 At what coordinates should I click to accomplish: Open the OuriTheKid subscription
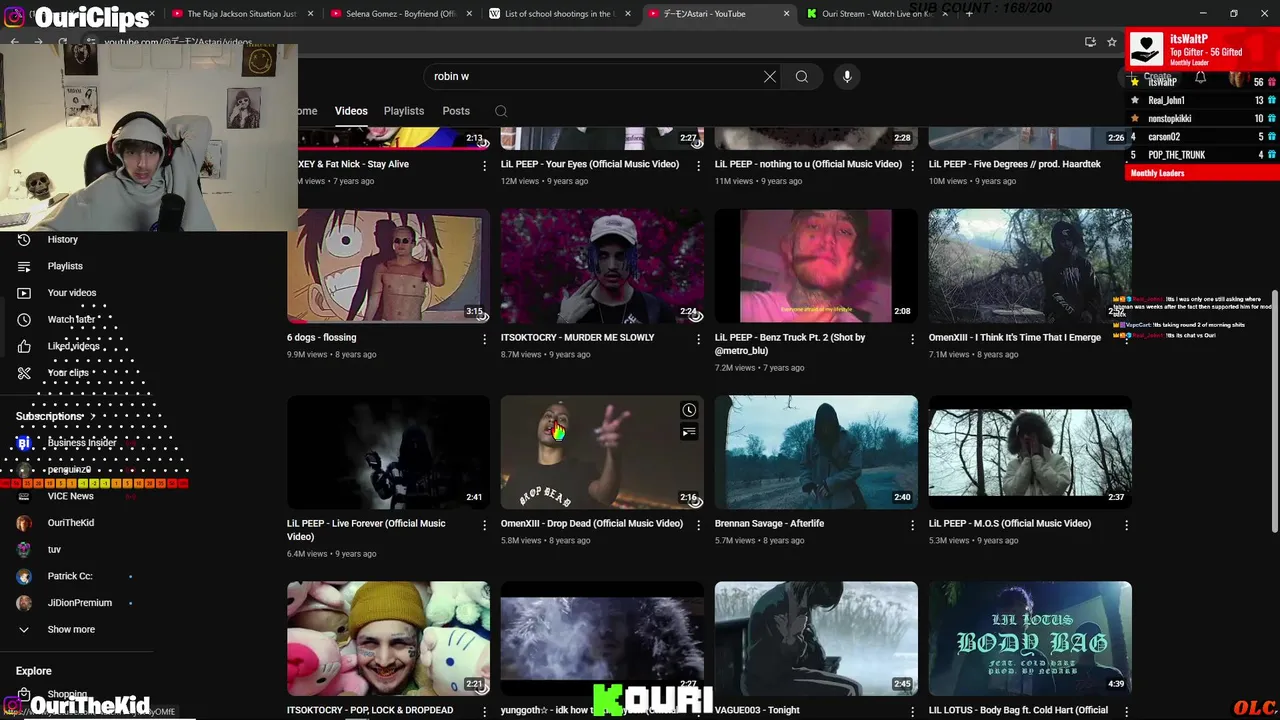point(70,523)
